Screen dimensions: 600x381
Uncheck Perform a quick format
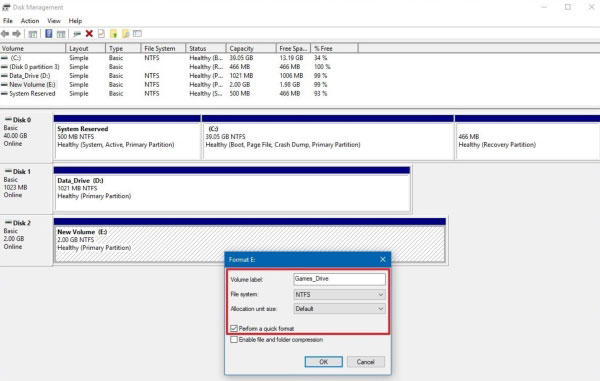tap(234, 329)
